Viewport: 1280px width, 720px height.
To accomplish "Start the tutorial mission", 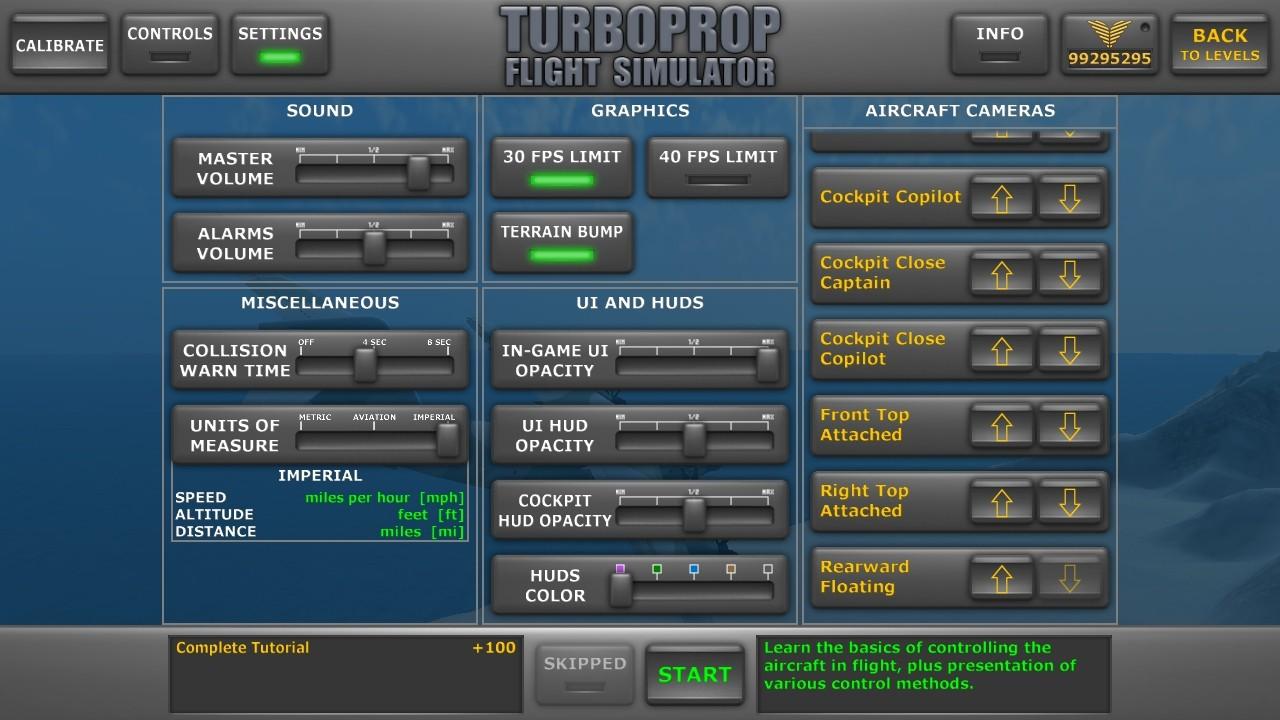I will coord(694,674).
